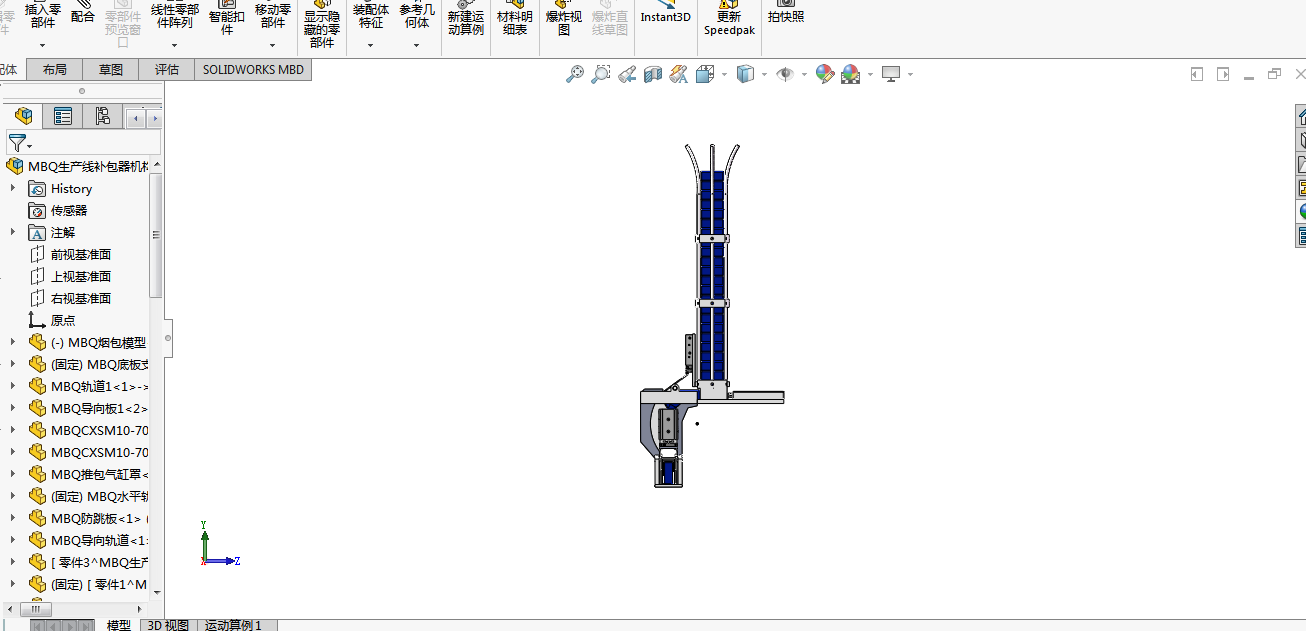Viewport: 1306px width, 631px height.
Task: Toggle the Hide/Show Items eye icon
Action: click(785, 74)
